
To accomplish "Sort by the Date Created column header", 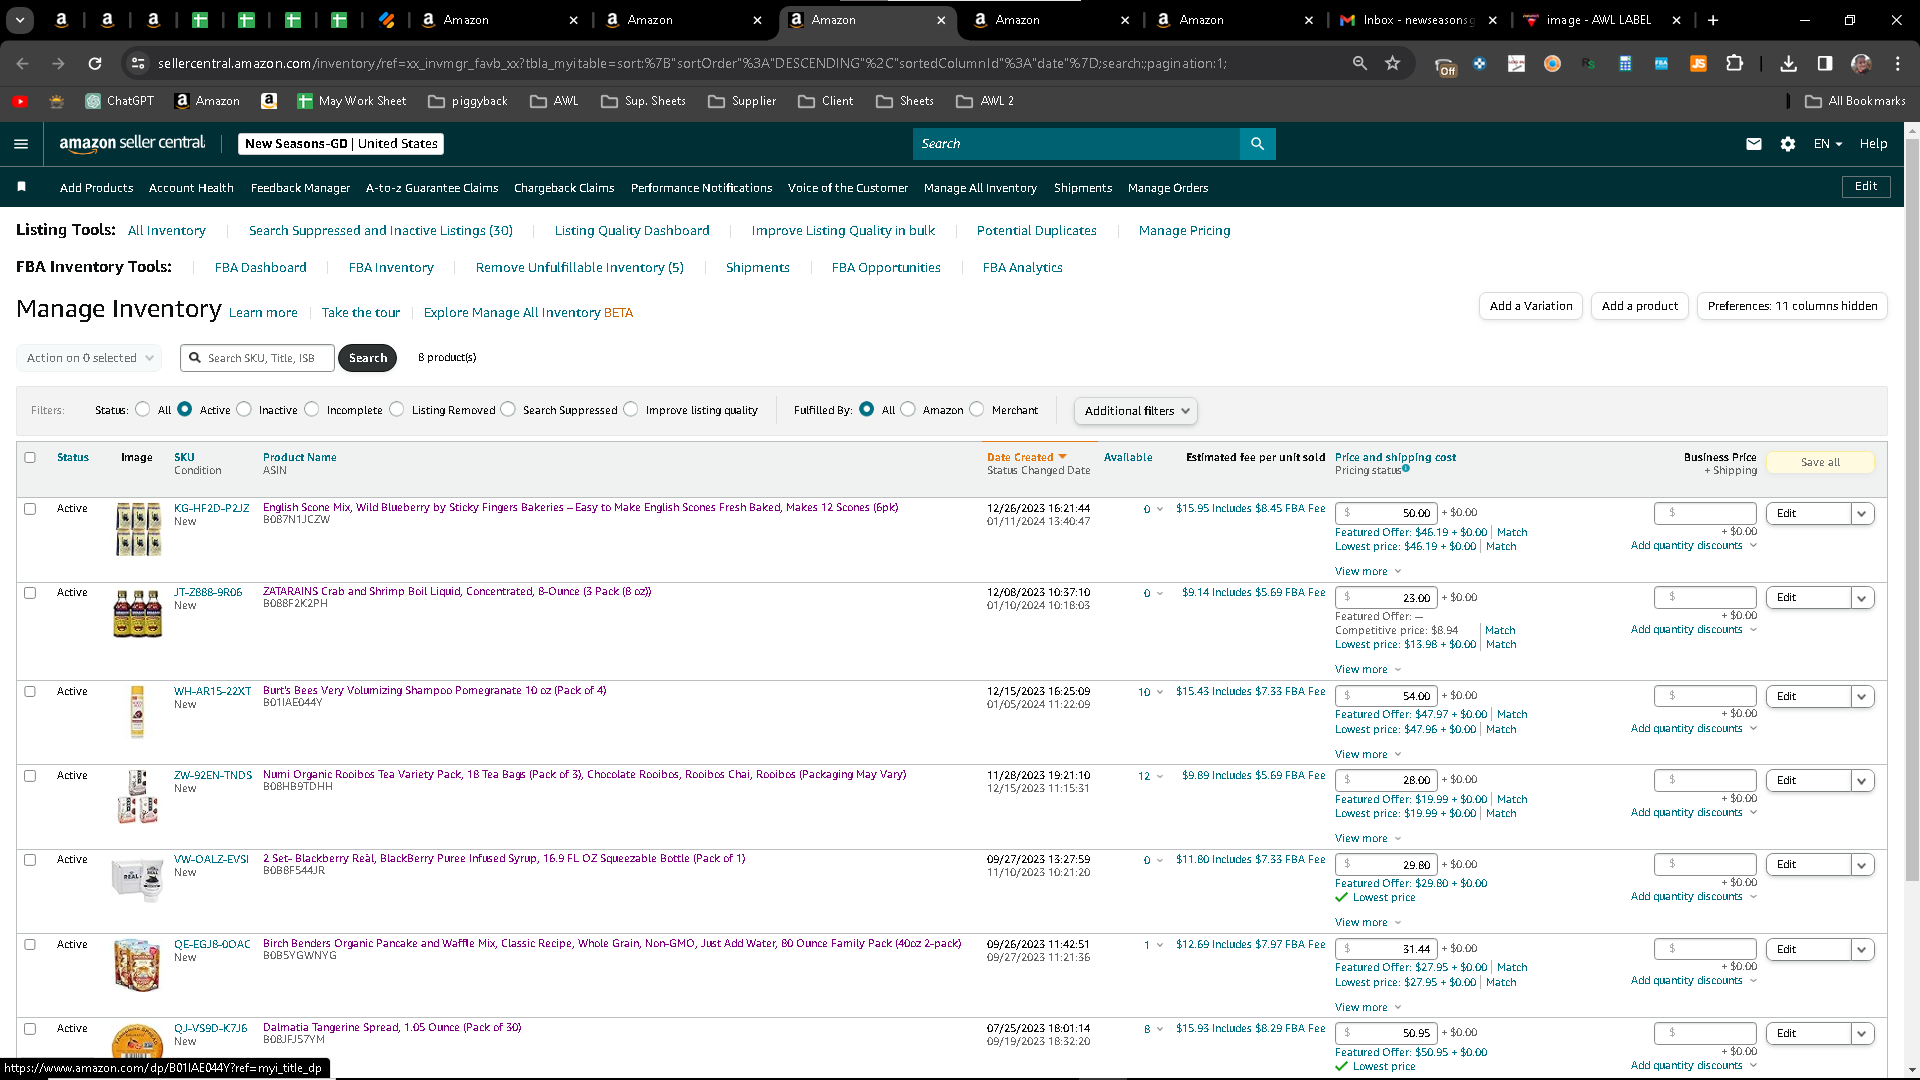I will coord(1027,458).
